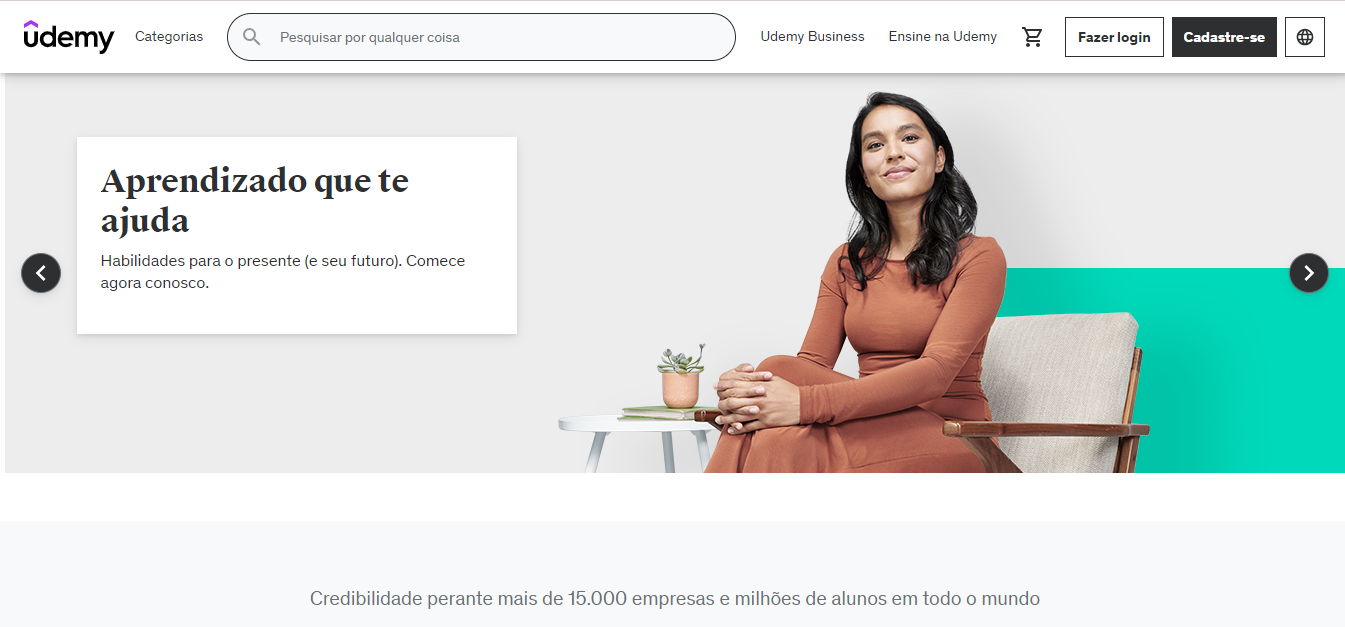Focus the 'Pesquisar por qualquer coisa' field
Image resolution: width=1345 pixels, height=627 pixels.
(x=481, y=37)
